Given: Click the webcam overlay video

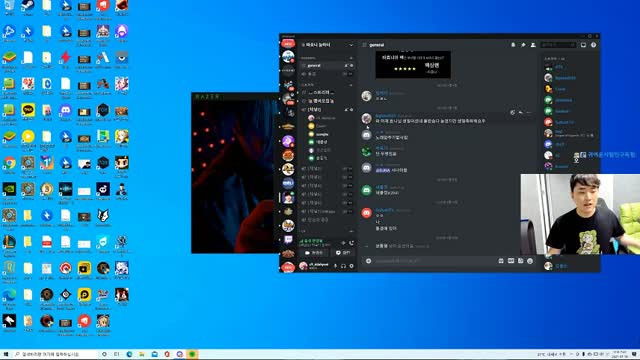Looking at the screenshot, I should [580, 214].
